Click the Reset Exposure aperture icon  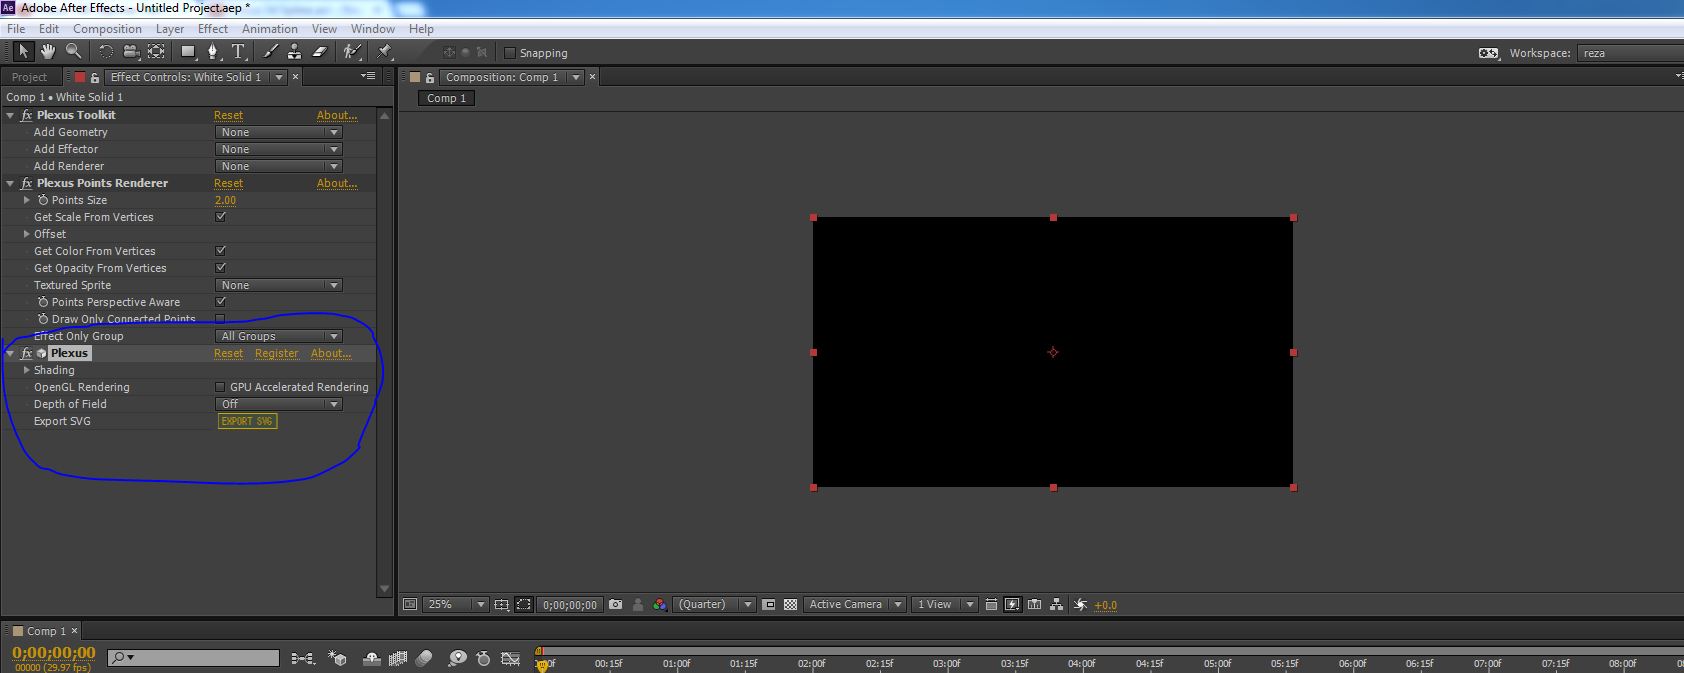pos(1080,604)
